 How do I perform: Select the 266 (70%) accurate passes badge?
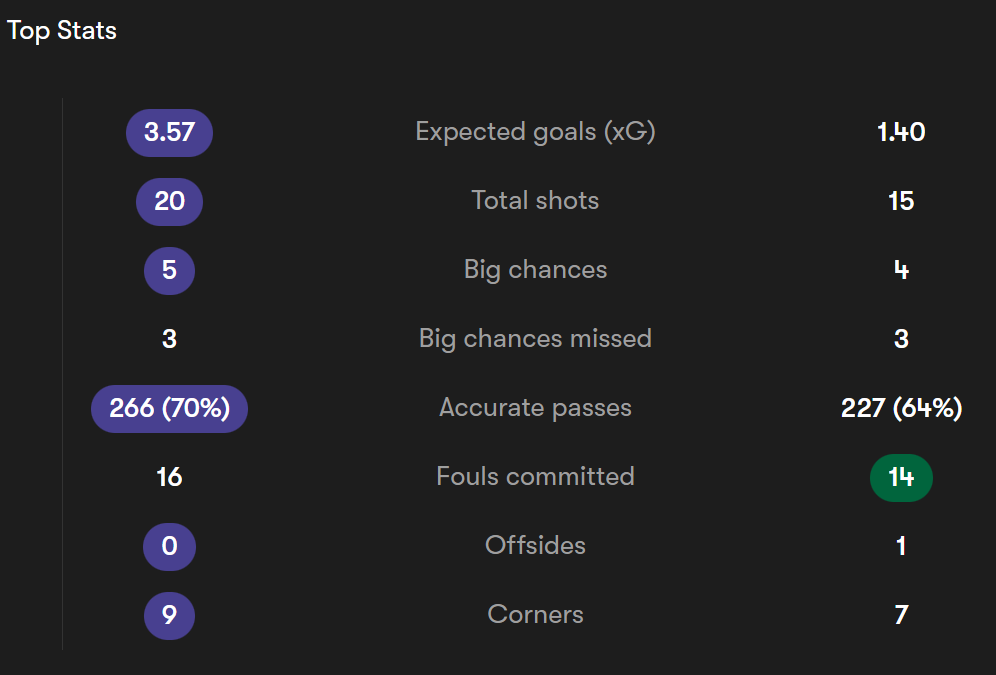pos(169,408)
